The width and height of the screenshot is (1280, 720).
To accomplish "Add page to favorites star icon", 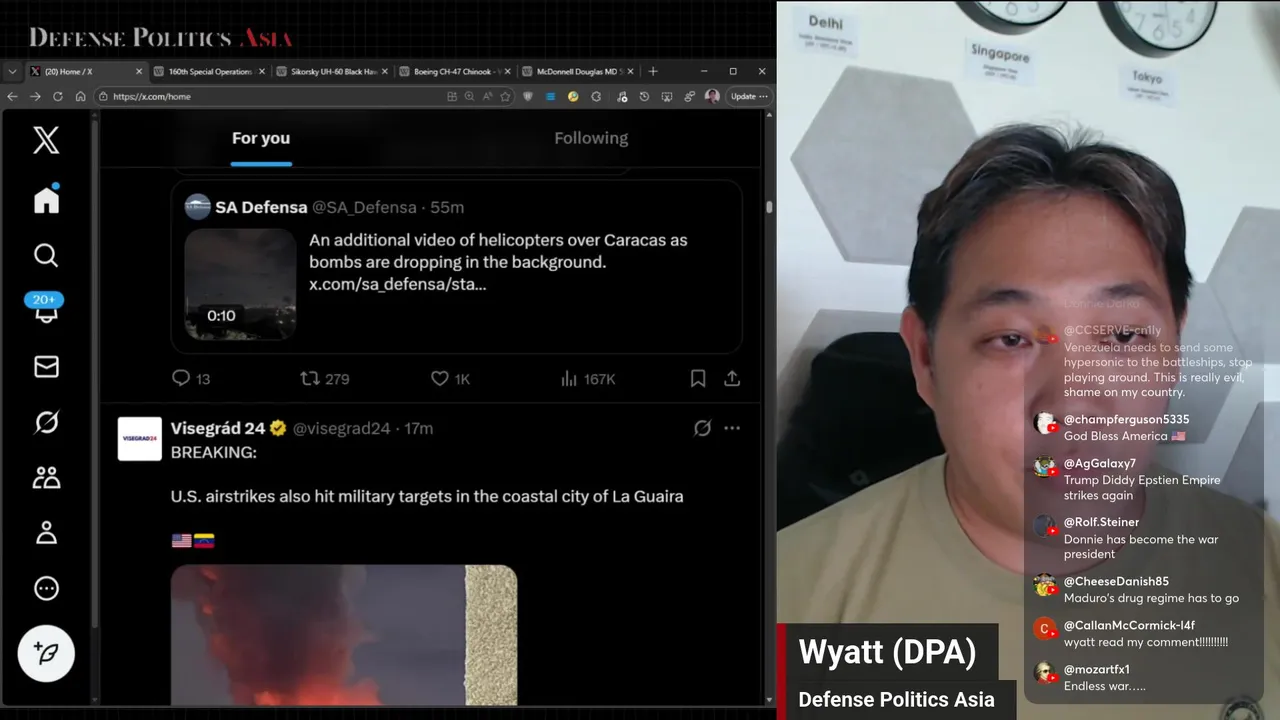I will coord(505,96).
